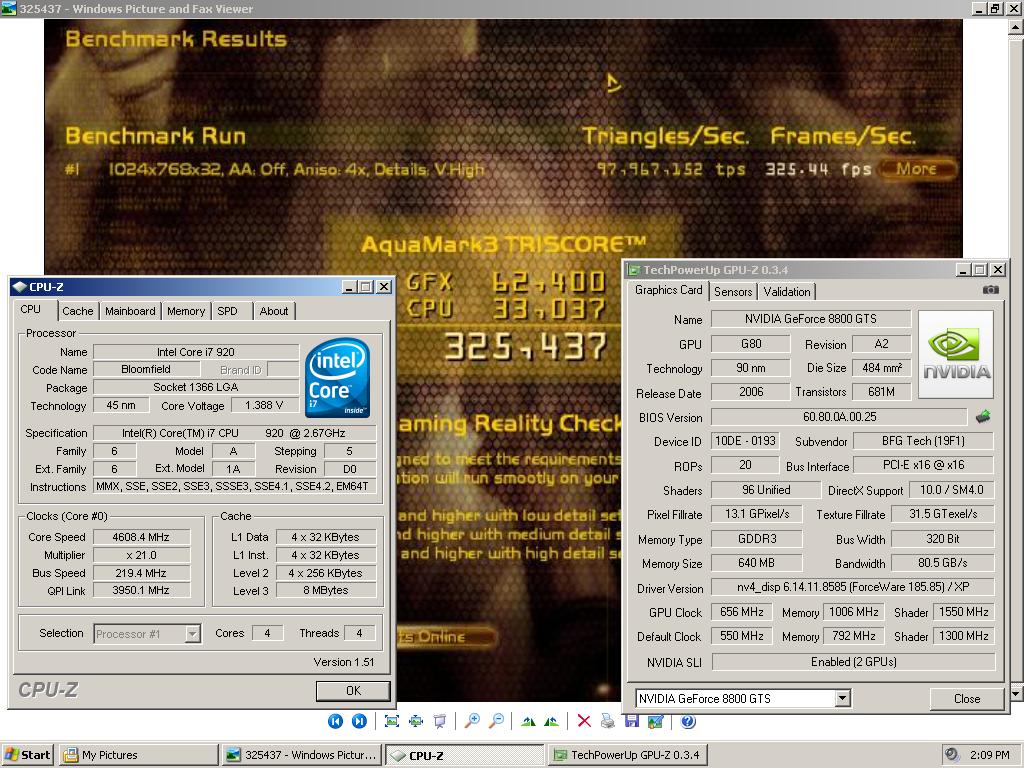
Task: Rotate picture counterclockwise
Action: (552, 721)
